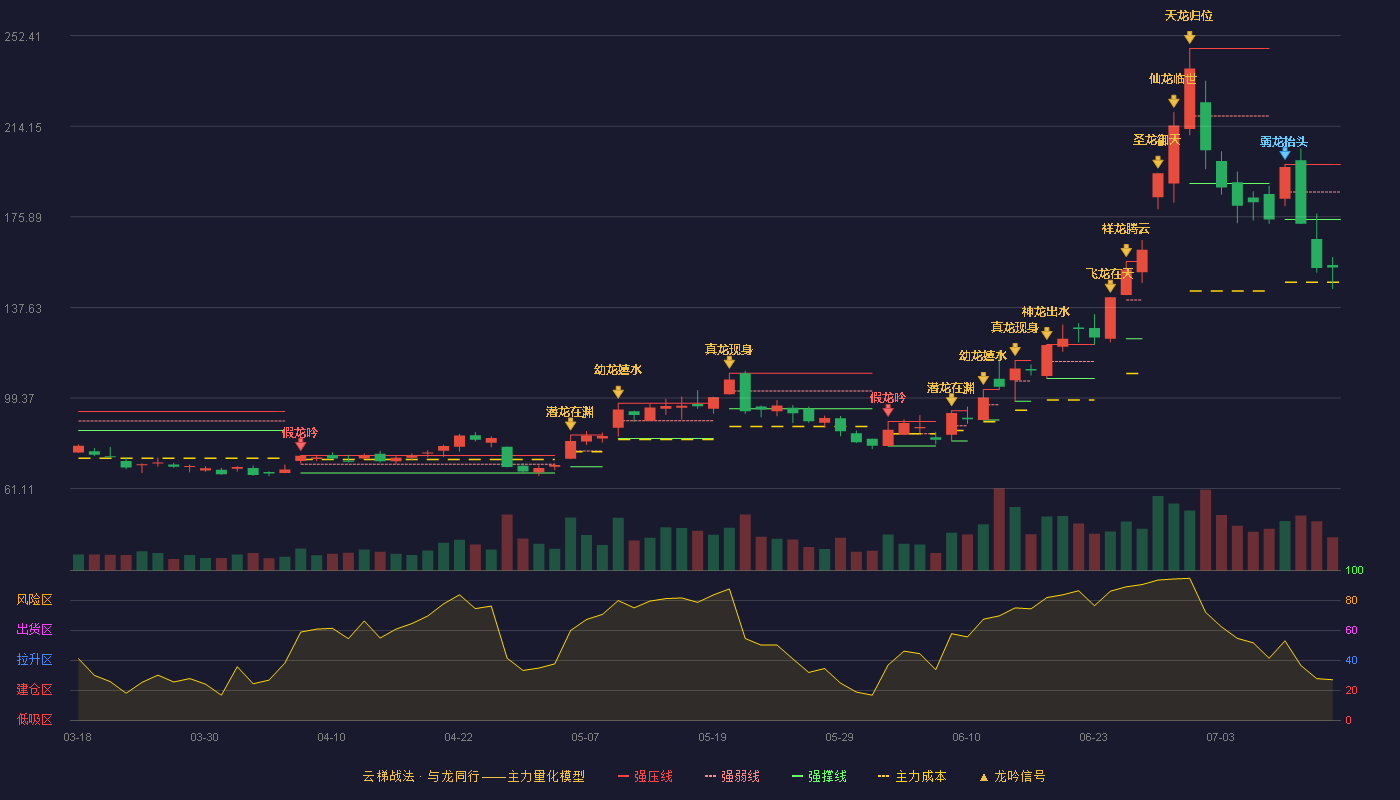Click the 低吸区 zone label
The width and height of the screenshot is (1400, 800).
35,720
